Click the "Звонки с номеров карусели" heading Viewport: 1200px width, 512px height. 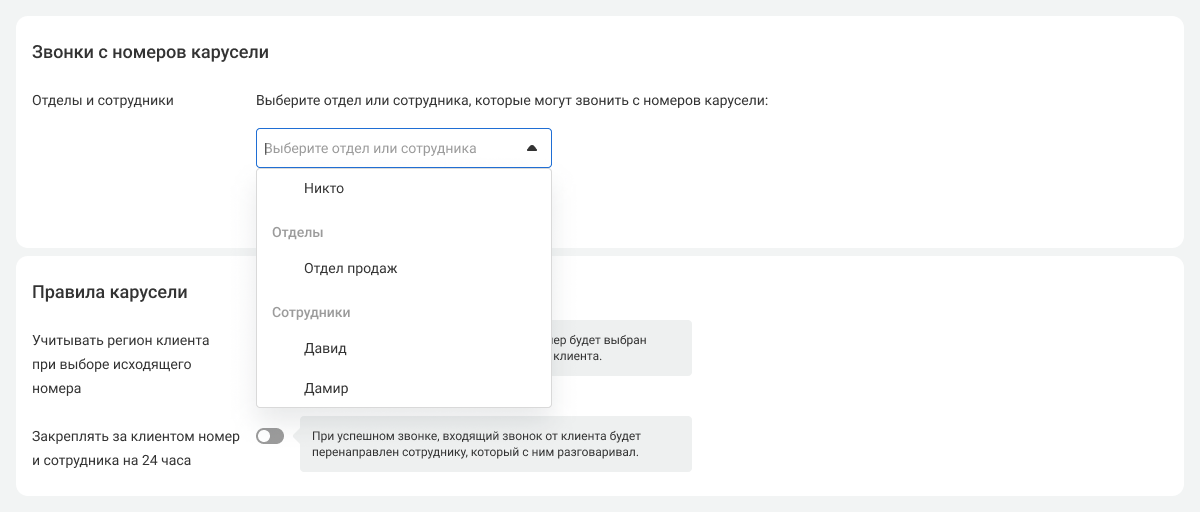pos(151,51)
